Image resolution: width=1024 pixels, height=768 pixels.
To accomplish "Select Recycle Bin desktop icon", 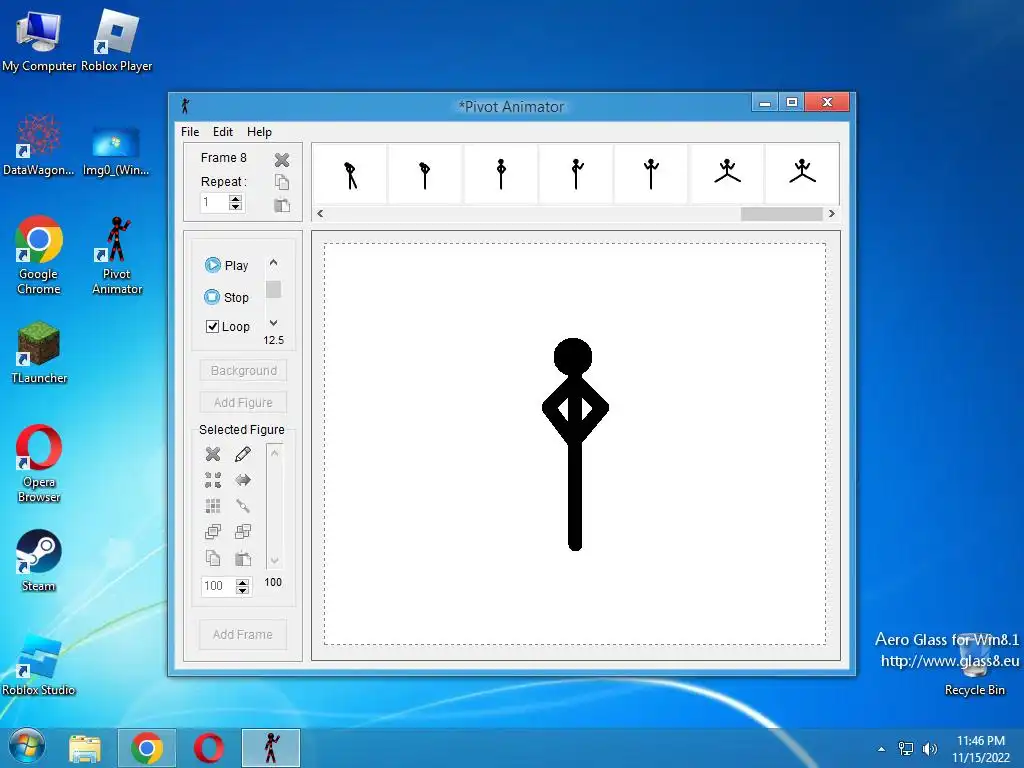I will coord(974,665).
